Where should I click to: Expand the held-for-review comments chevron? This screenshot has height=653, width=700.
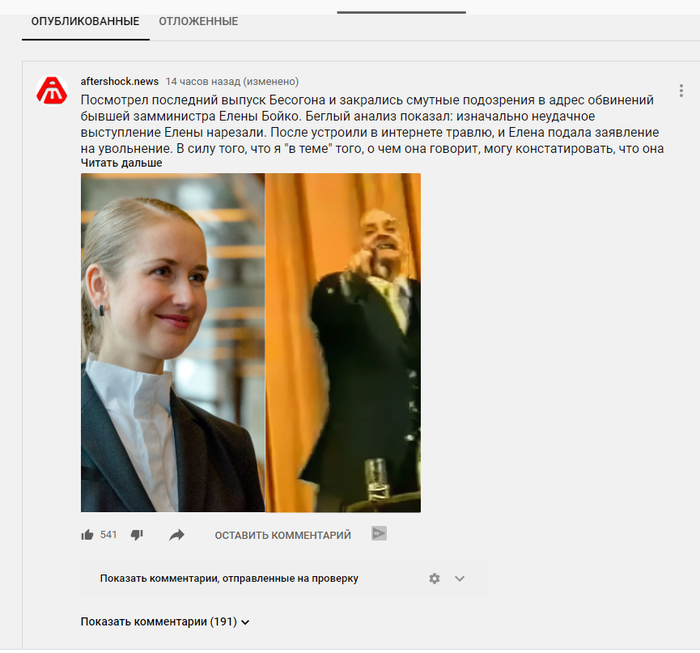459,579
